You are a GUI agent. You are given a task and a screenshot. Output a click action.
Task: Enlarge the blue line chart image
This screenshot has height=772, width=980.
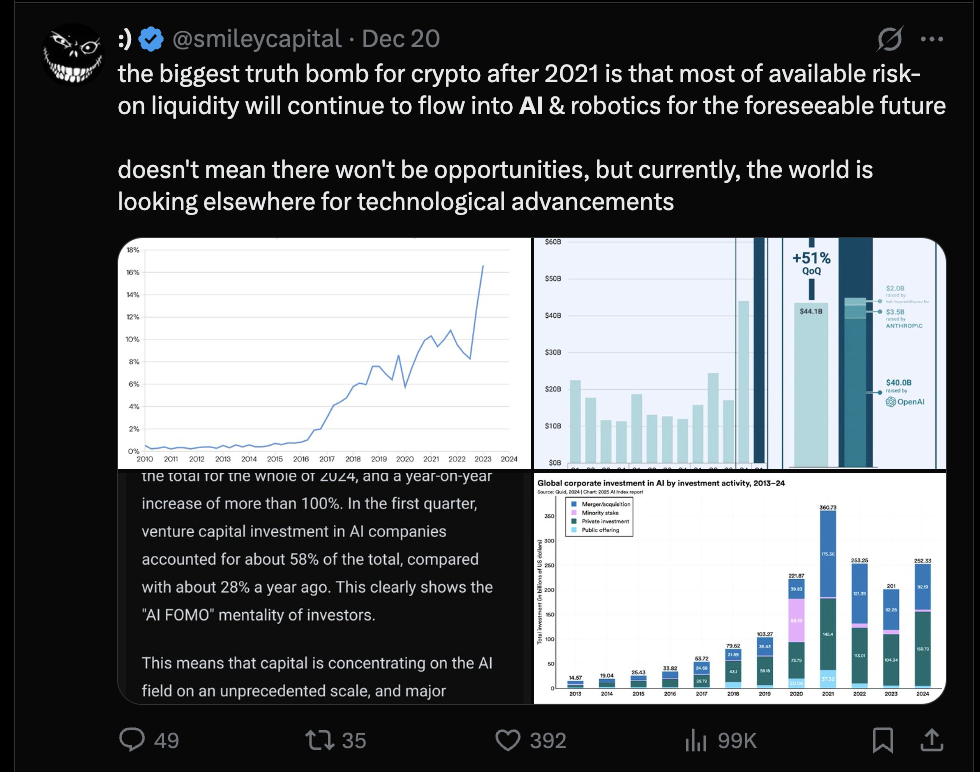pyautogui.click(x=324, y=353)
